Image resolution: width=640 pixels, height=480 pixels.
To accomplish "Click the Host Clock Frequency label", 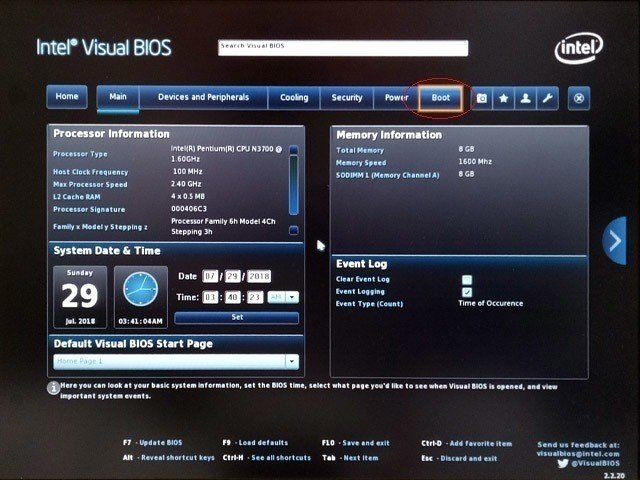I will tap(91, 172).
